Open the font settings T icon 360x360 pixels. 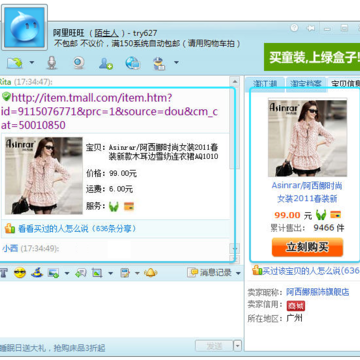click(3, 273)
